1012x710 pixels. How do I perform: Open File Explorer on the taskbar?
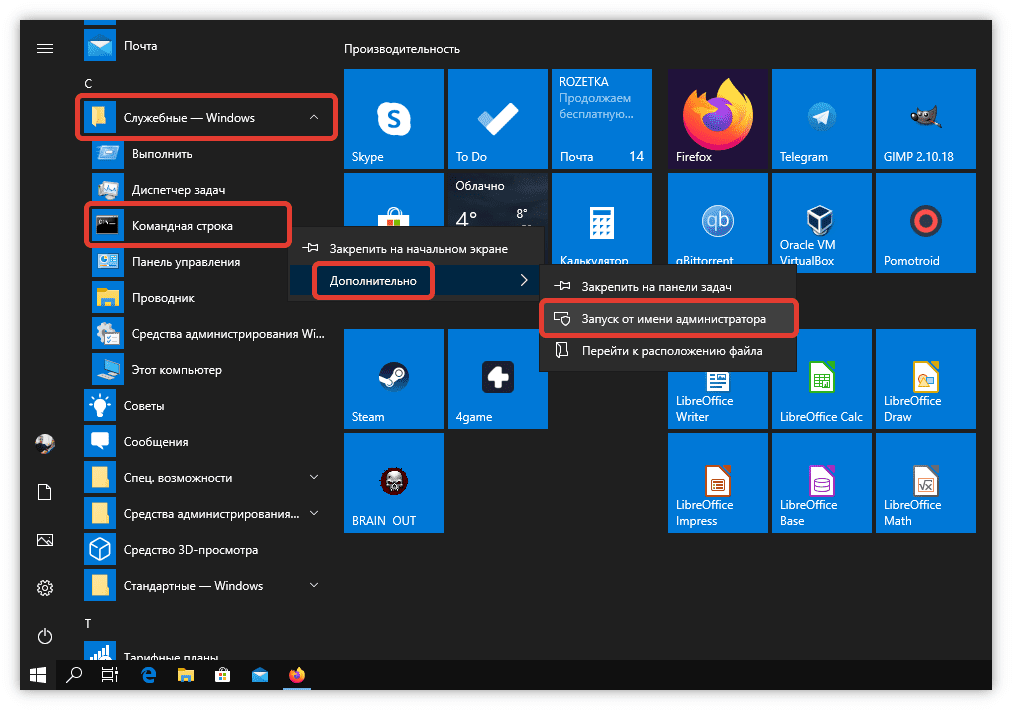(x=186, y=675)
